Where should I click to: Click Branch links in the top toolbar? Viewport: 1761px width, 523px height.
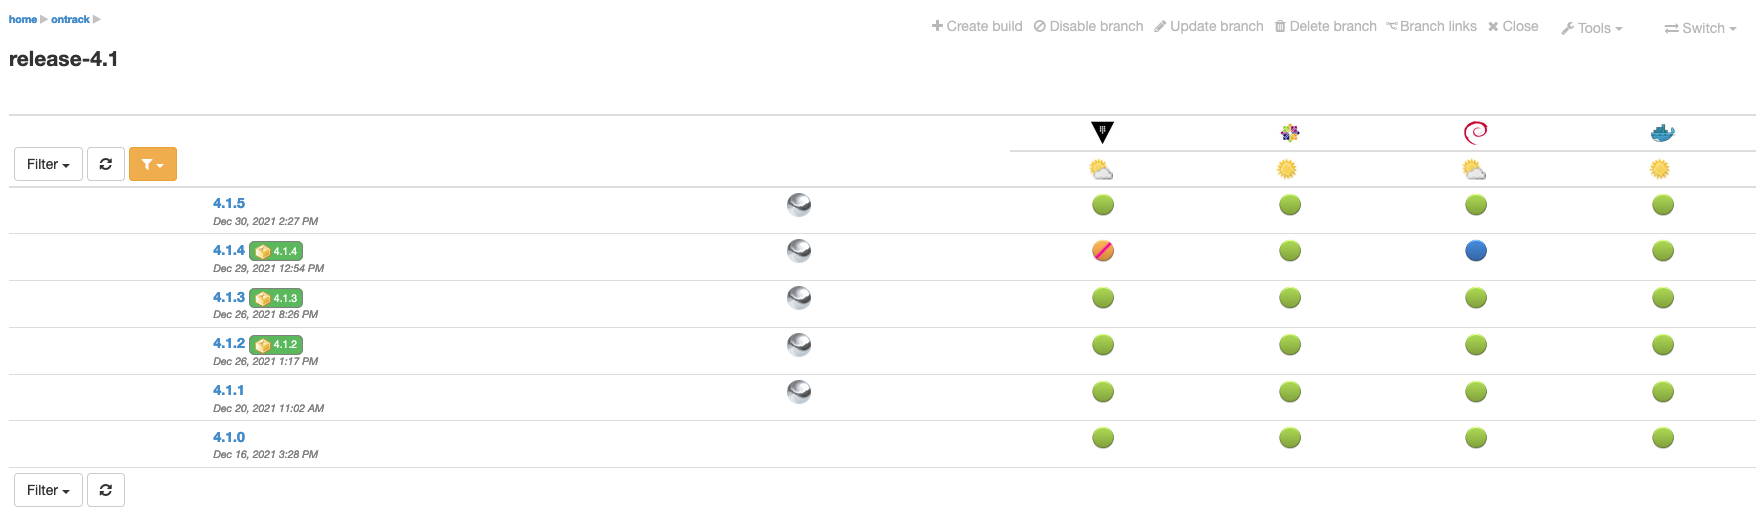(x=1431, y=27)
